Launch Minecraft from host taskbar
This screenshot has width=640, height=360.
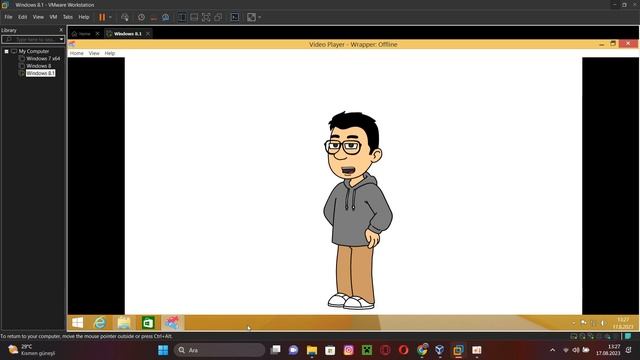367,350
